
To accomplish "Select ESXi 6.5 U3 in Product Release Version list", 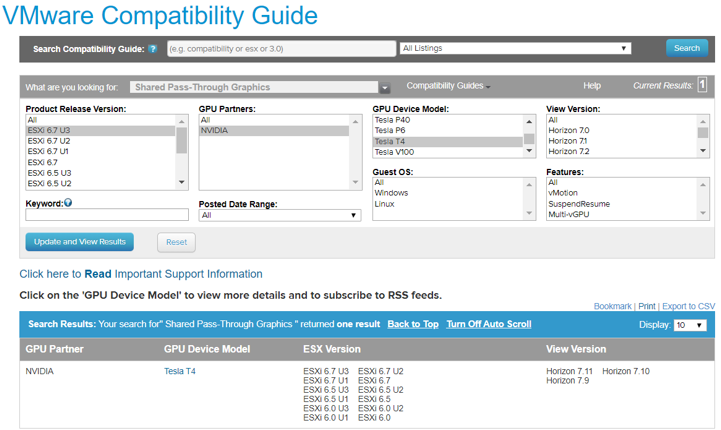I will tap(101, 173).
